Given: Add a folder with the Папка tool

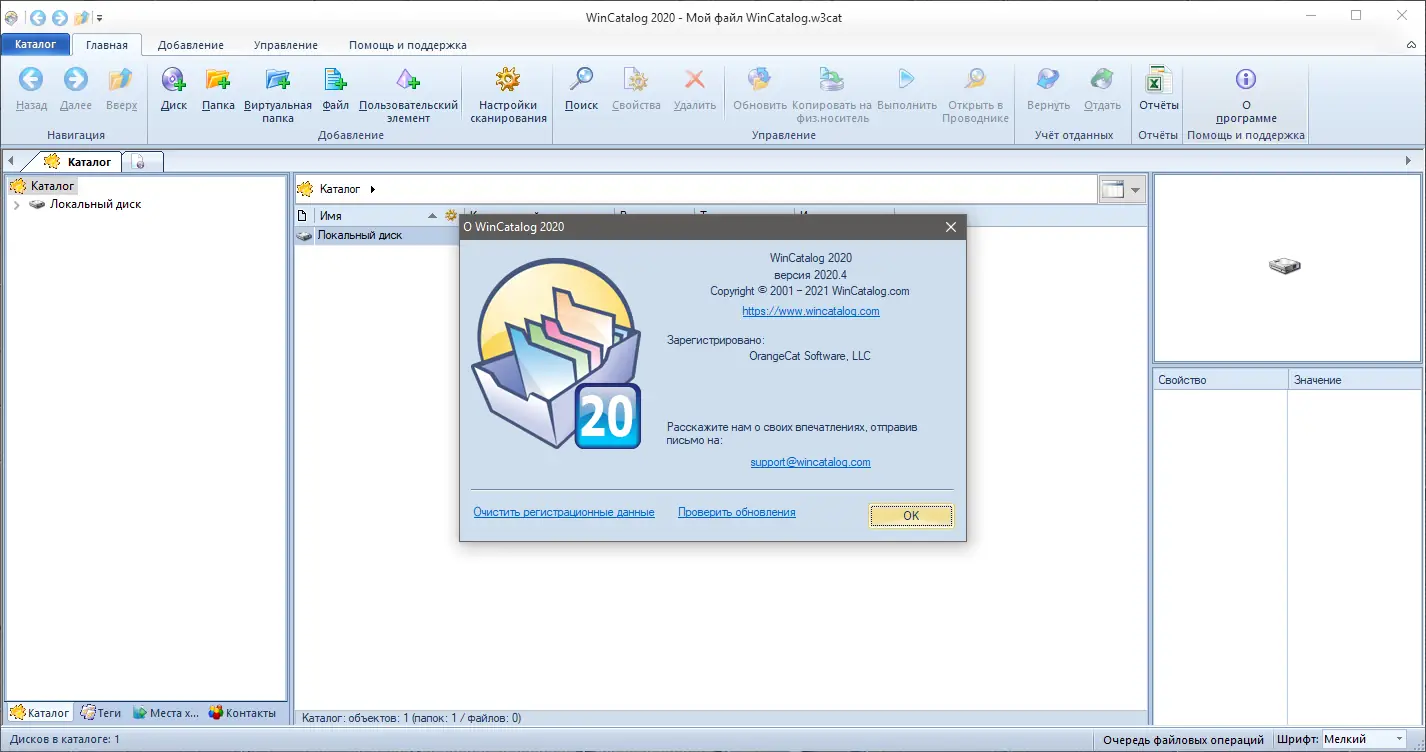Looking at the screenshot, I should 217,92.
